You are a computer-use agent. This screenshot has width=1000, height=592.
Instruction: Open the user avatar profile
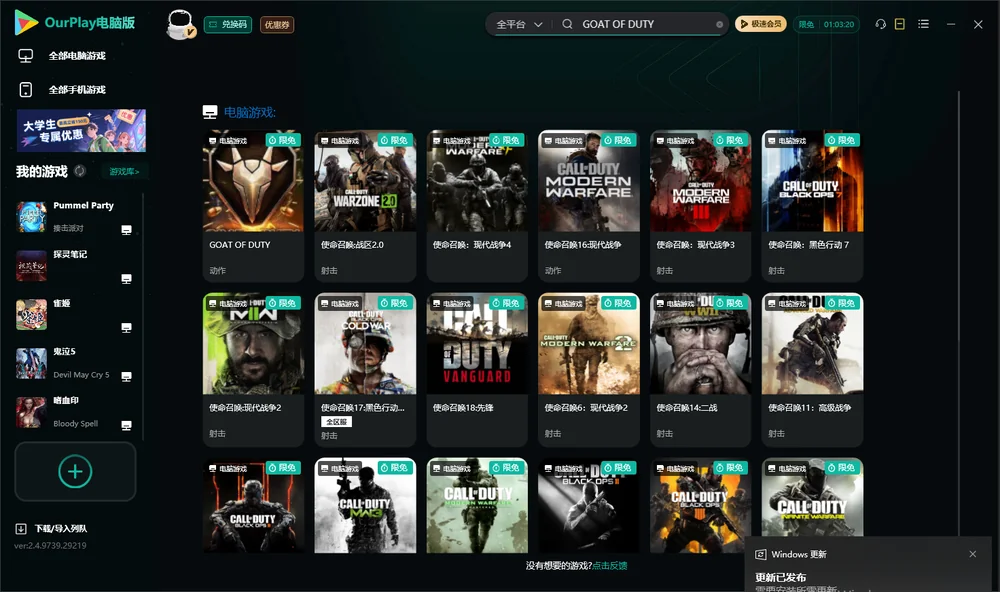click(180, 24)
